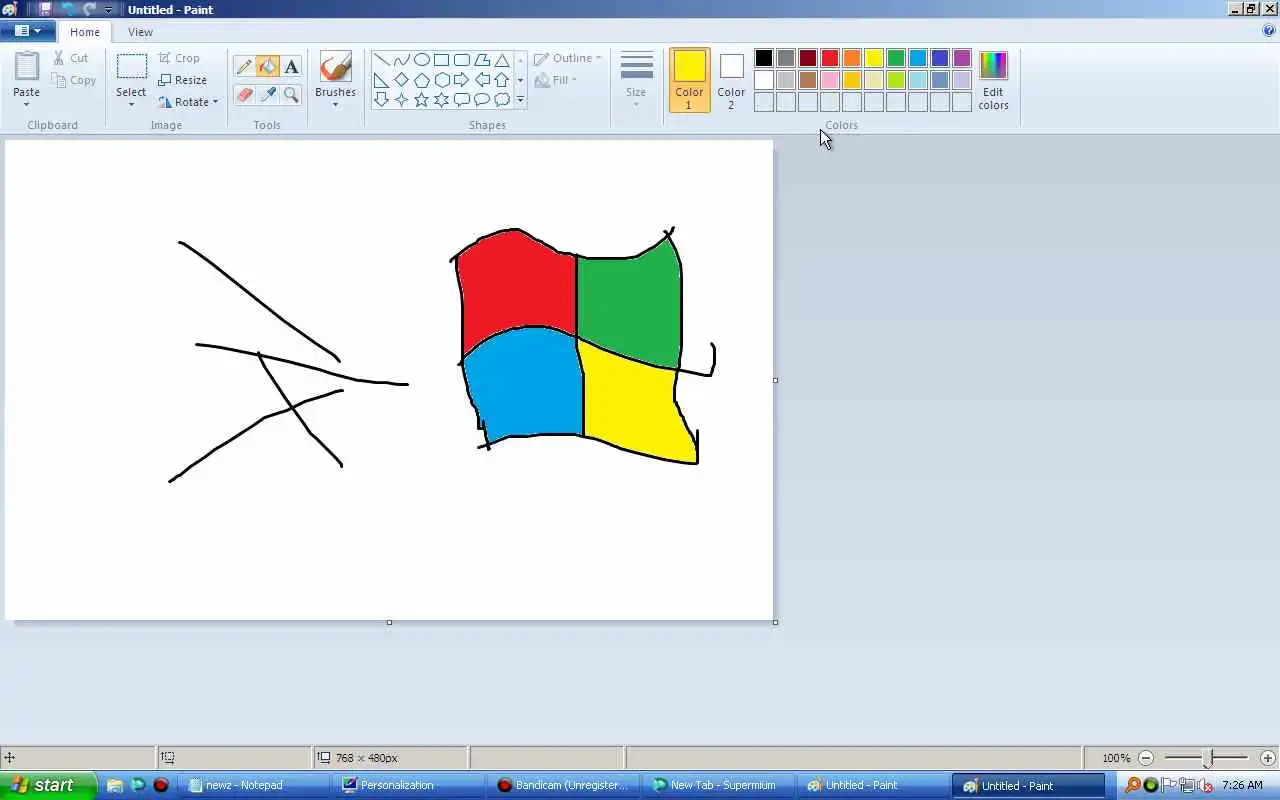The height and width of the screenshot is (800, 1280).
Task: Choose the Triangle shape
Action: [502, 60]
